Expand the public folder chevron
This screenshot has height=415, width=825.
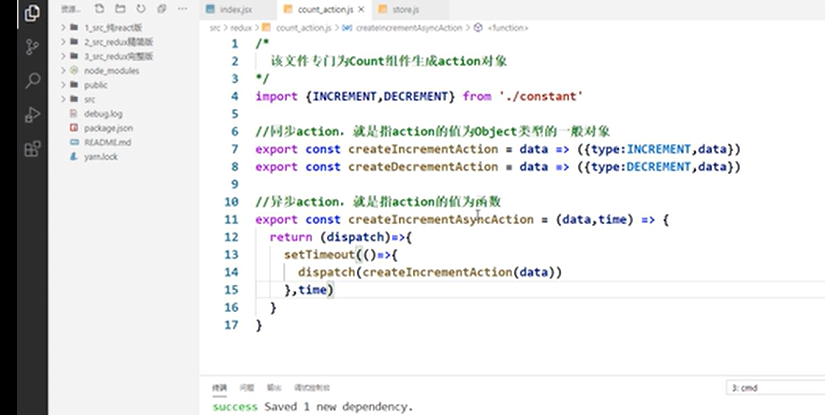[x=63, y=85]
